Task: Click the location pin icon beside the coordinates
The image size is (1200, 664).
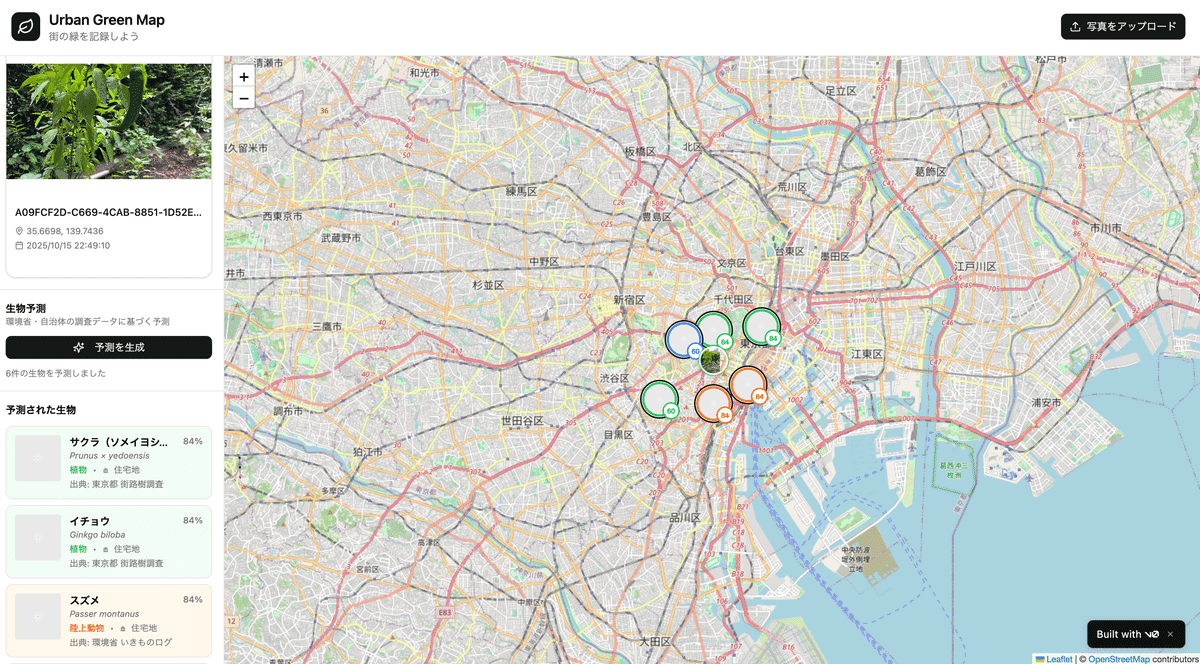Action: coord(19,231)
